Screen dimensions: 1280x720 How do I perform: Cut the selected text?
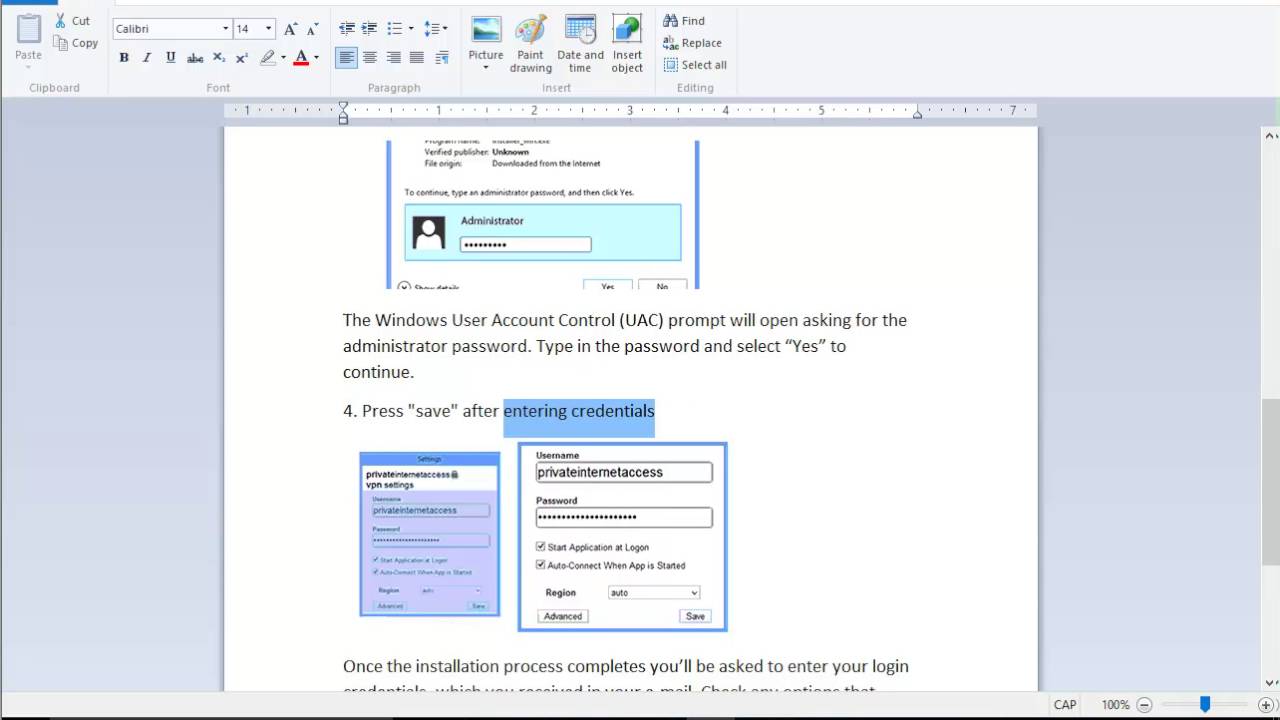tap(72, 20)
